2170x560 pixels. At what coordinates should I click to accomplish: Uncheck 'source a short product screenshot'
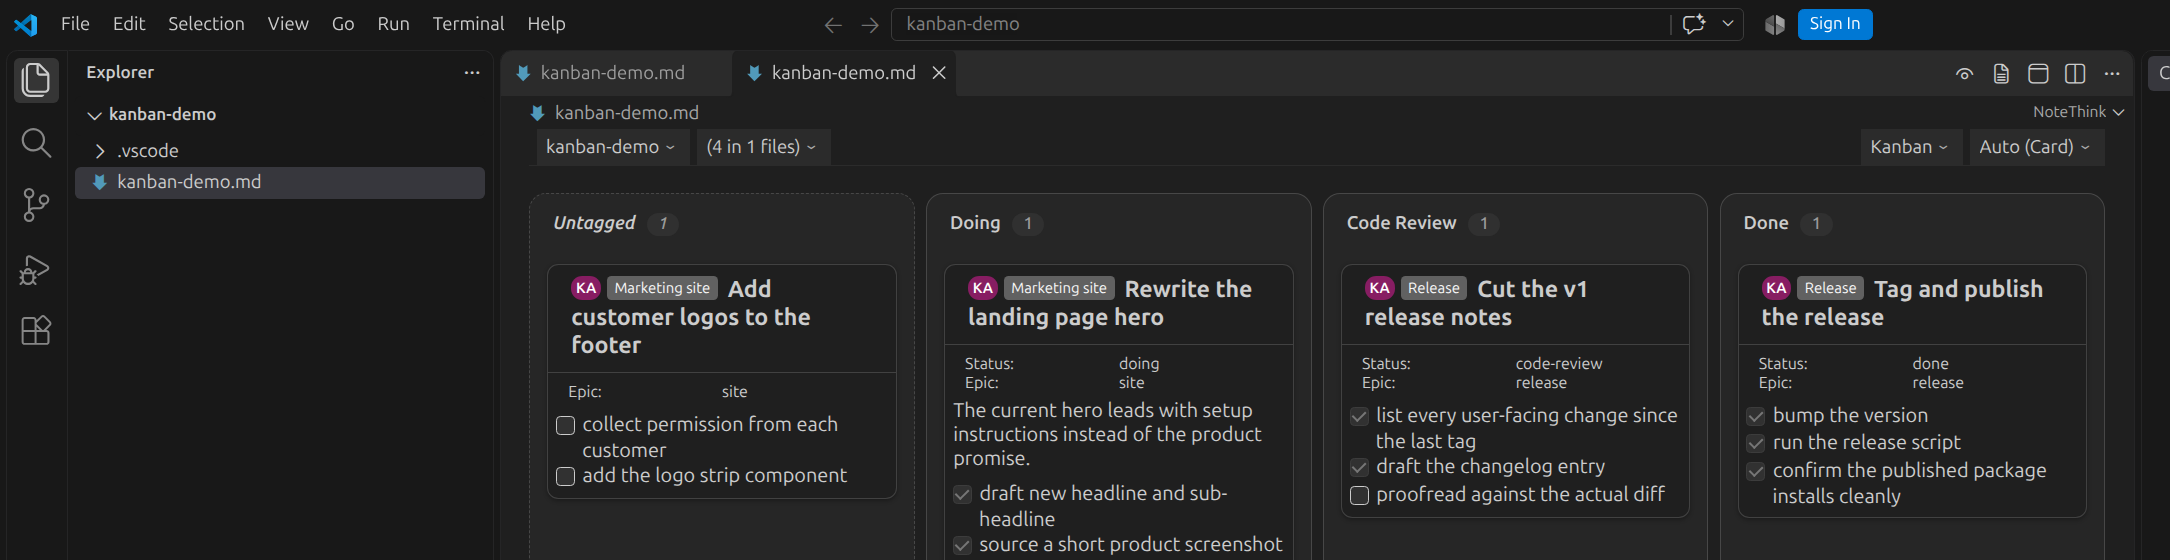962,545
